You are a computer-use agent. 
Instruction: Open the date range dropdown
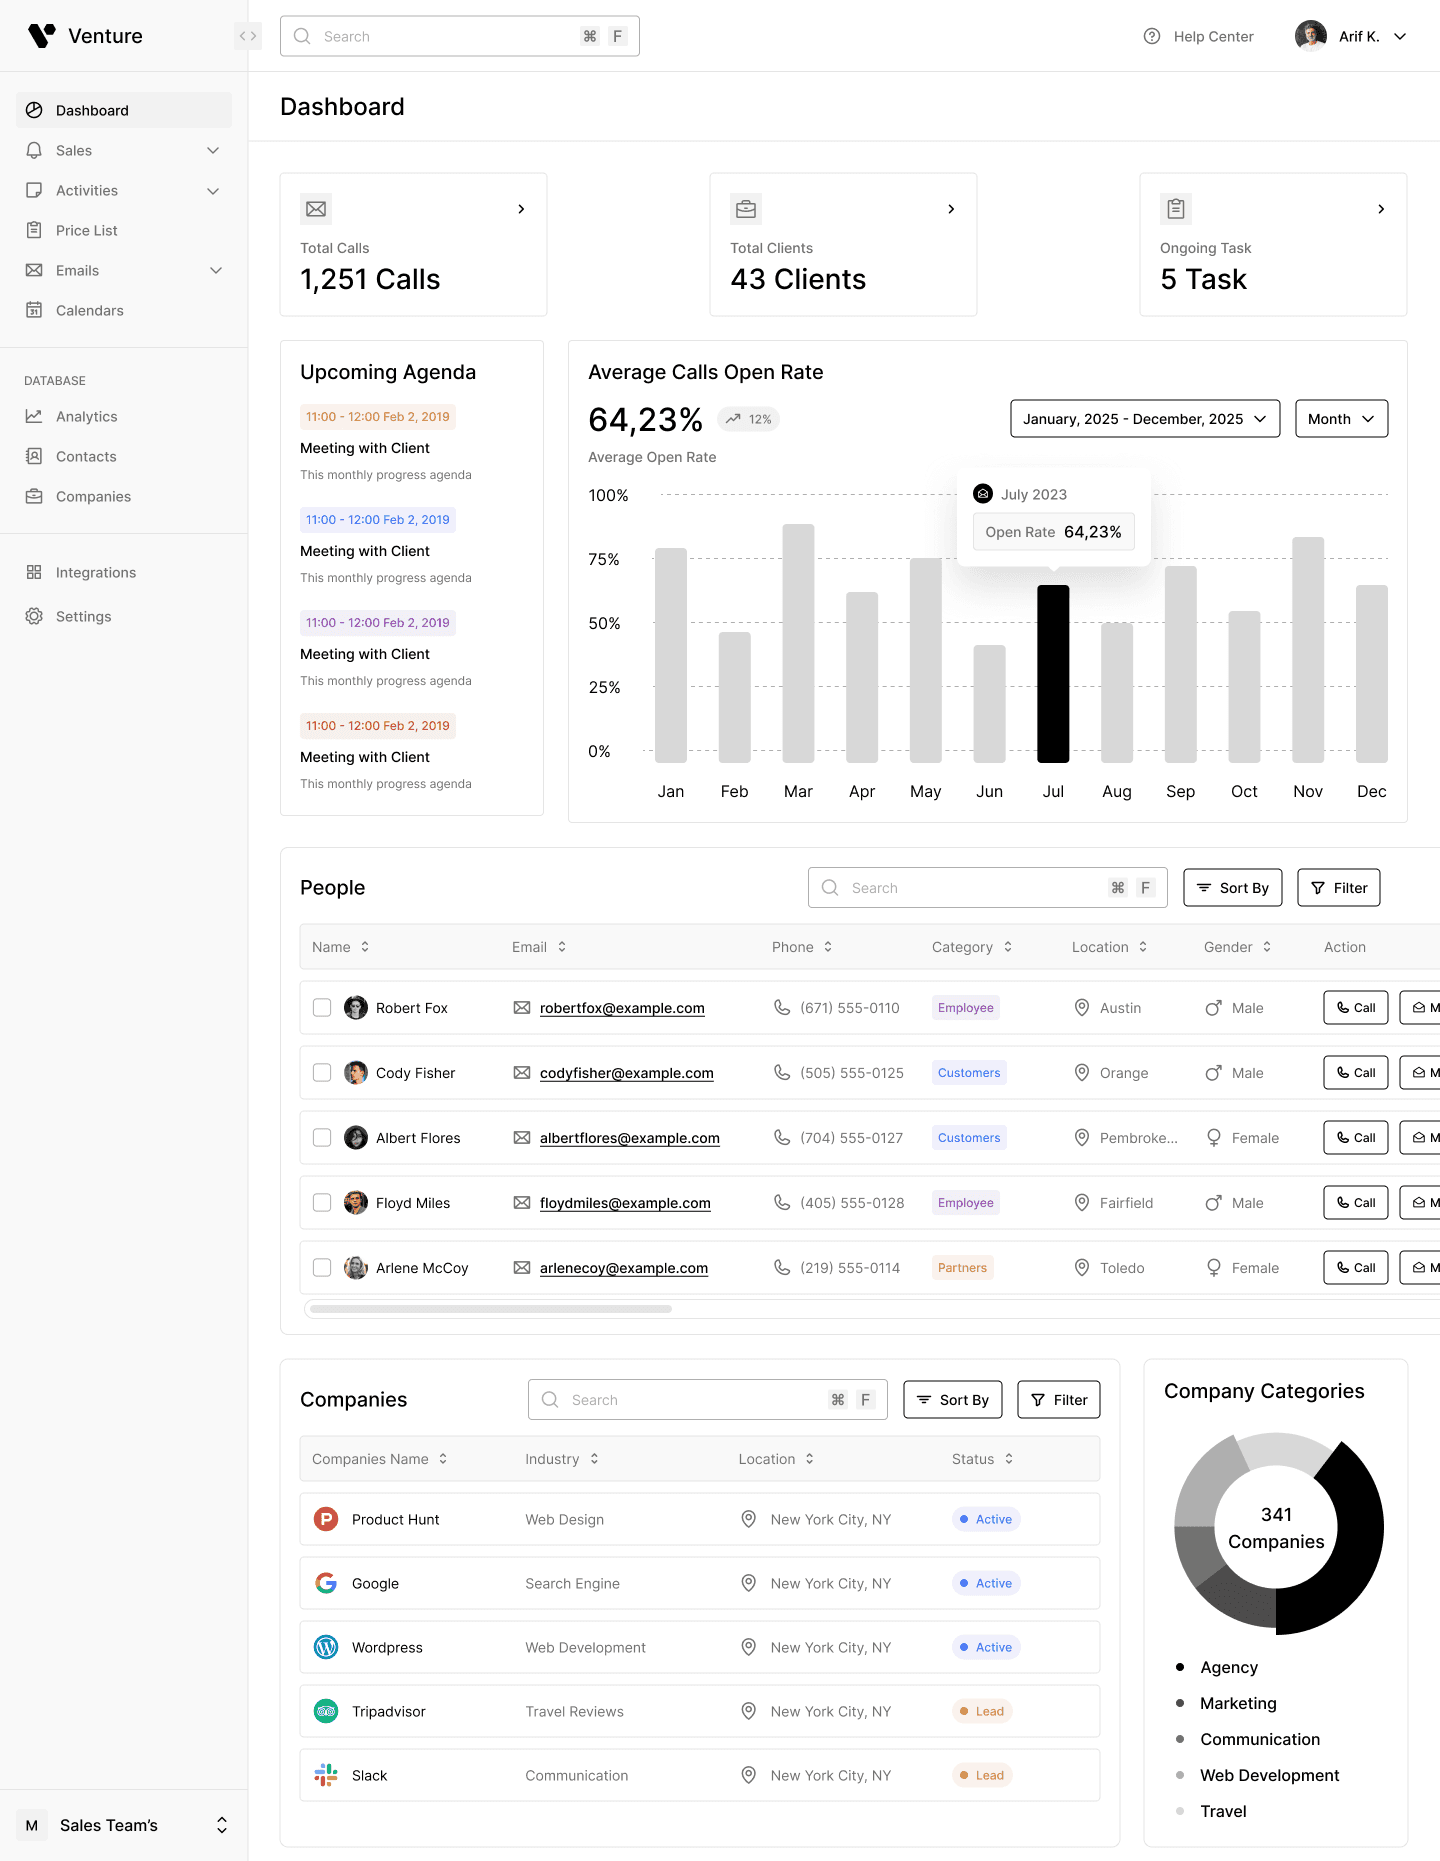(1144, 419)
